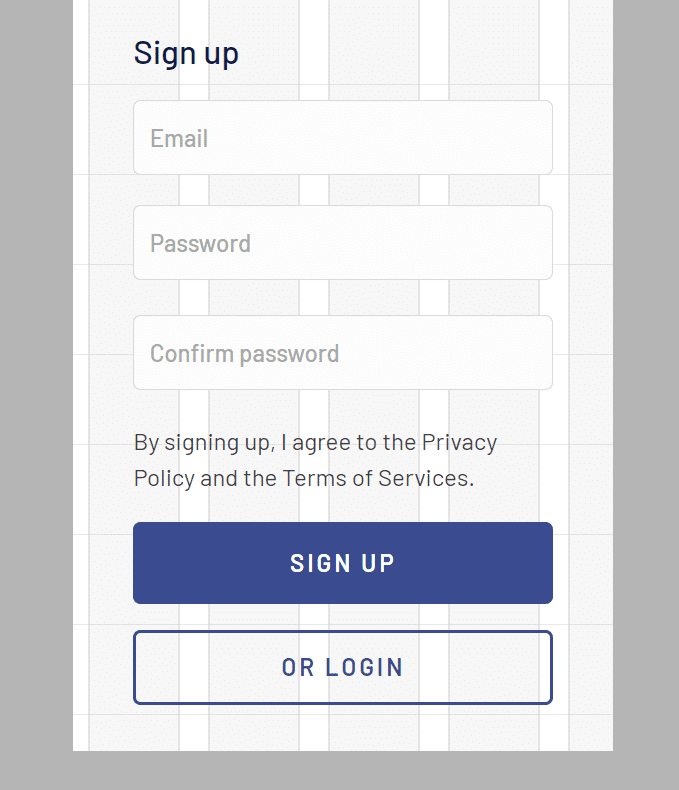679x790 pixels.
Task: Click the OR LOGIN button
Action: click(342, 667)
